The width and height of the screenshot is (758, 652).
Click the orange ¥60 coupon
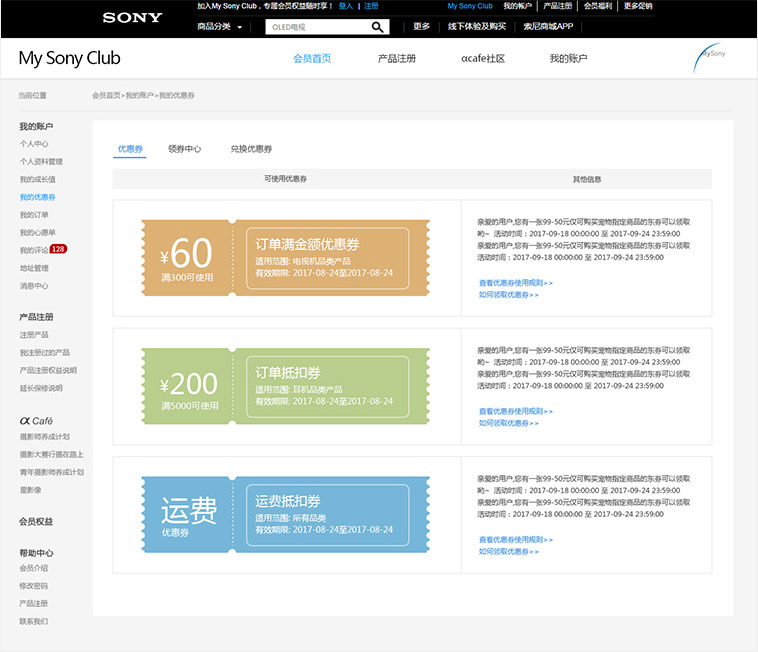click(x=285, y=258)
